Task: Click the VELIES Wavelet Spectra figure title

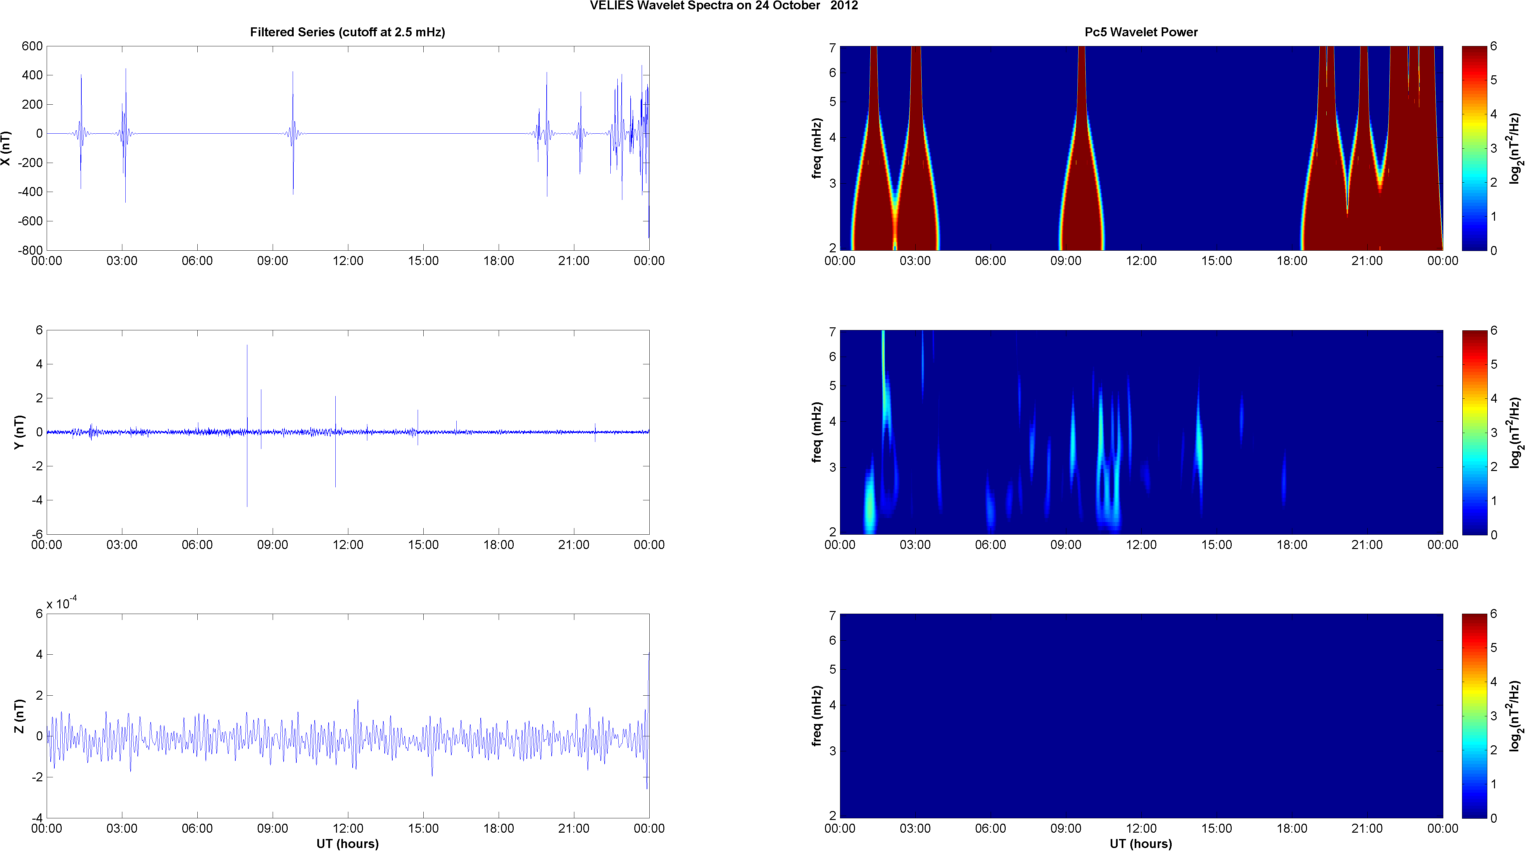Action: coord(724,6)
